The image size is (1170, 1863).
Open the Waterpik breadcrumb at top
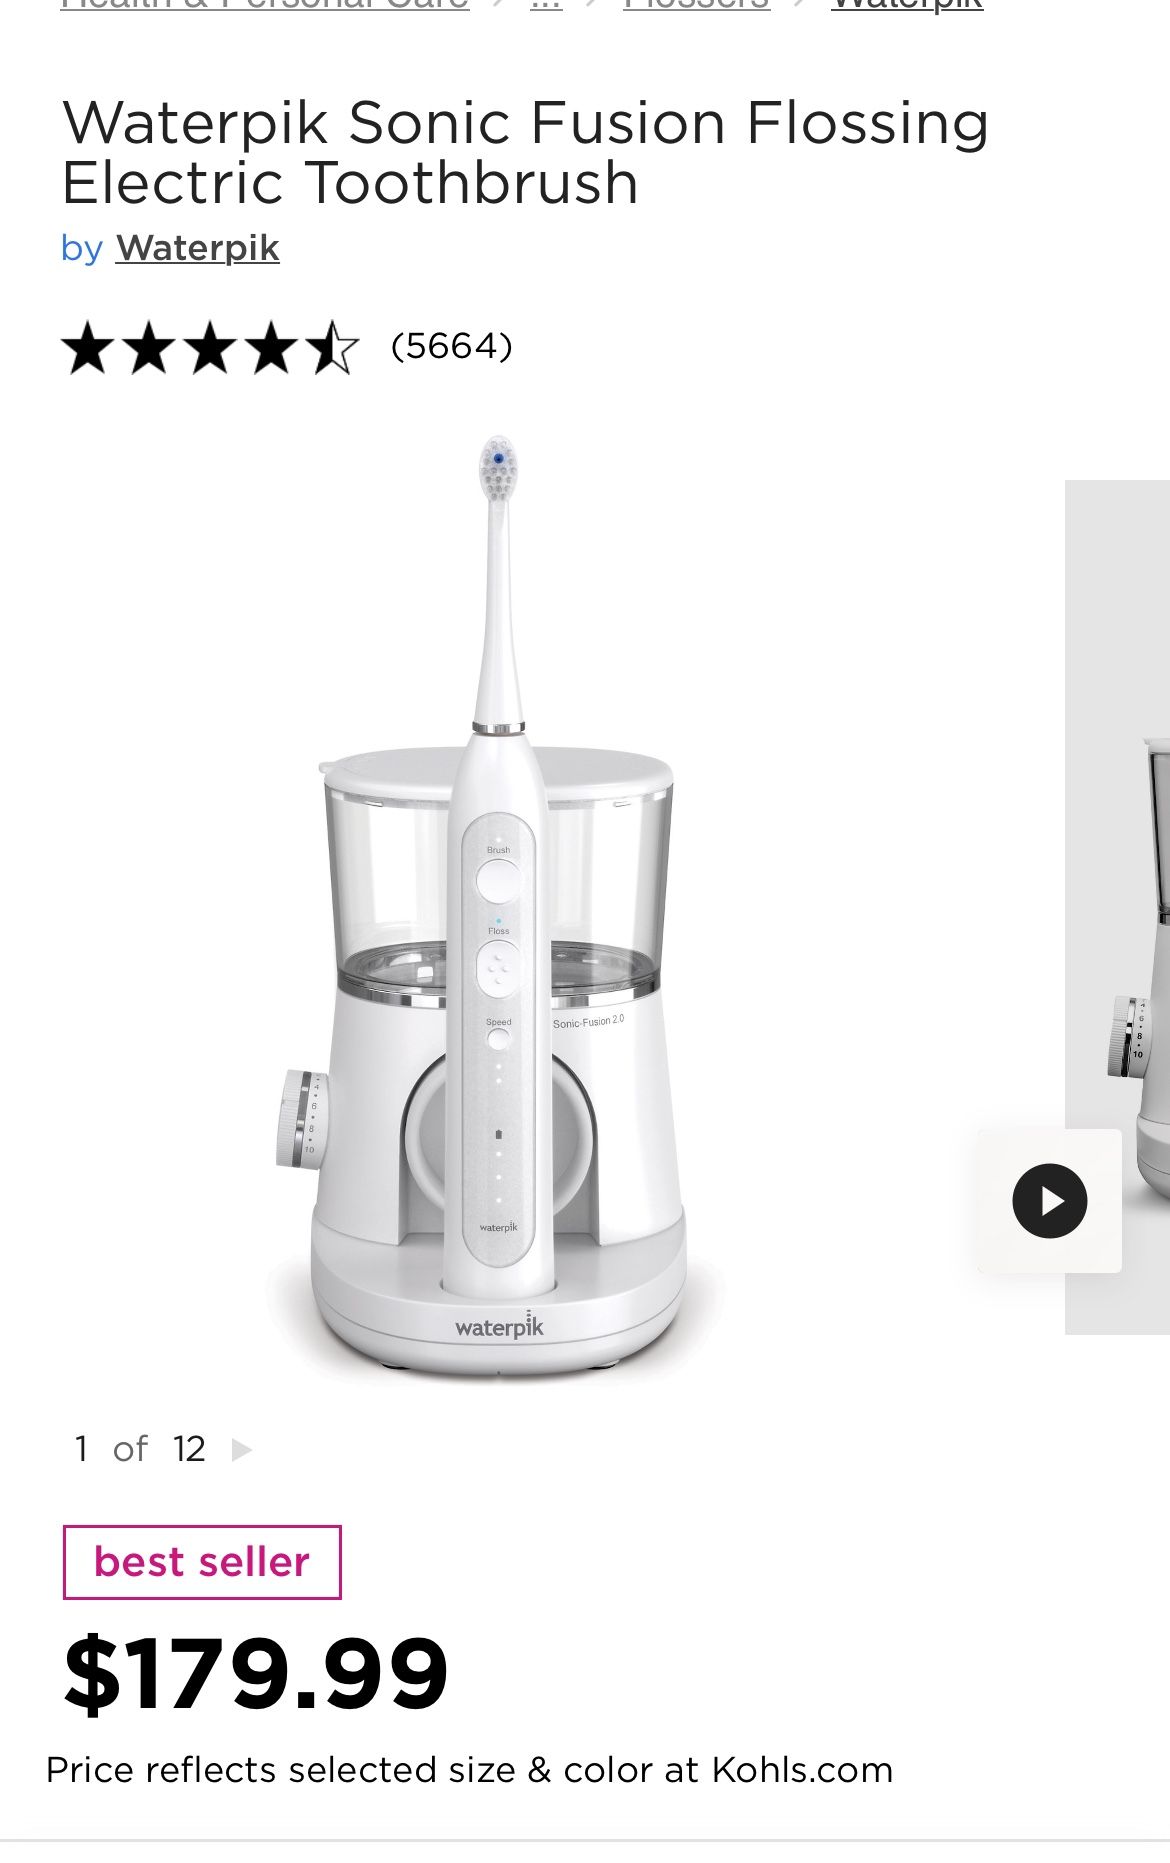907,5
